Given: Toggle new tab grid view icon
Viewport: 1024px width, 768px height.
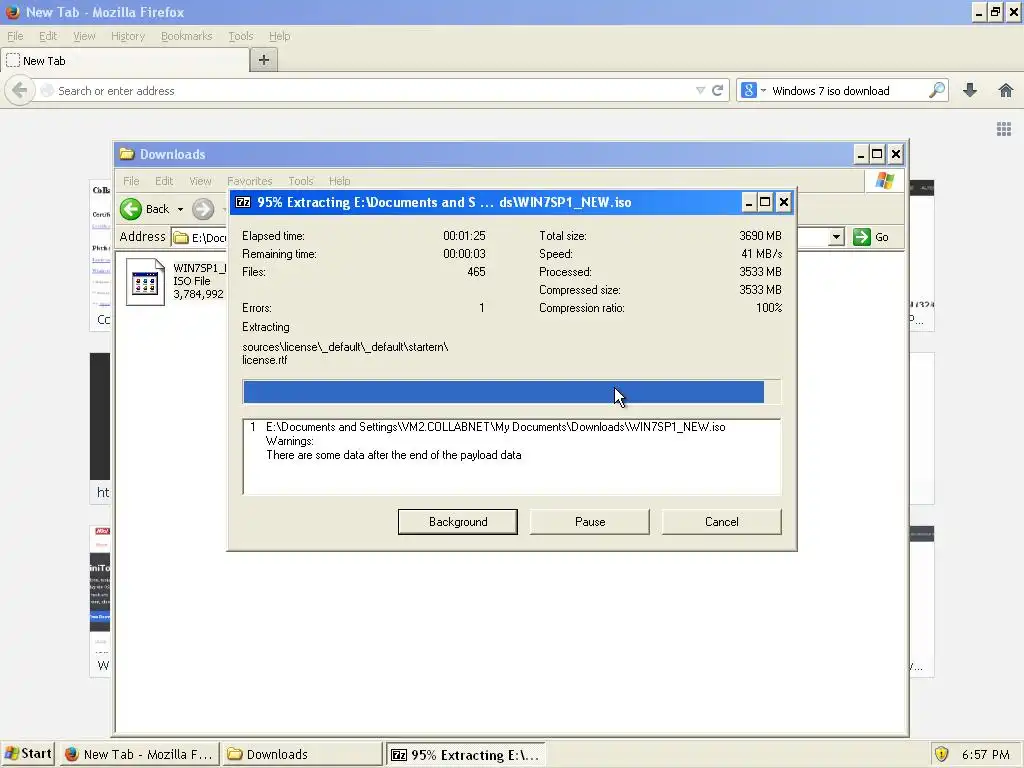Looking at the screenshot, I should [1004, 129].
